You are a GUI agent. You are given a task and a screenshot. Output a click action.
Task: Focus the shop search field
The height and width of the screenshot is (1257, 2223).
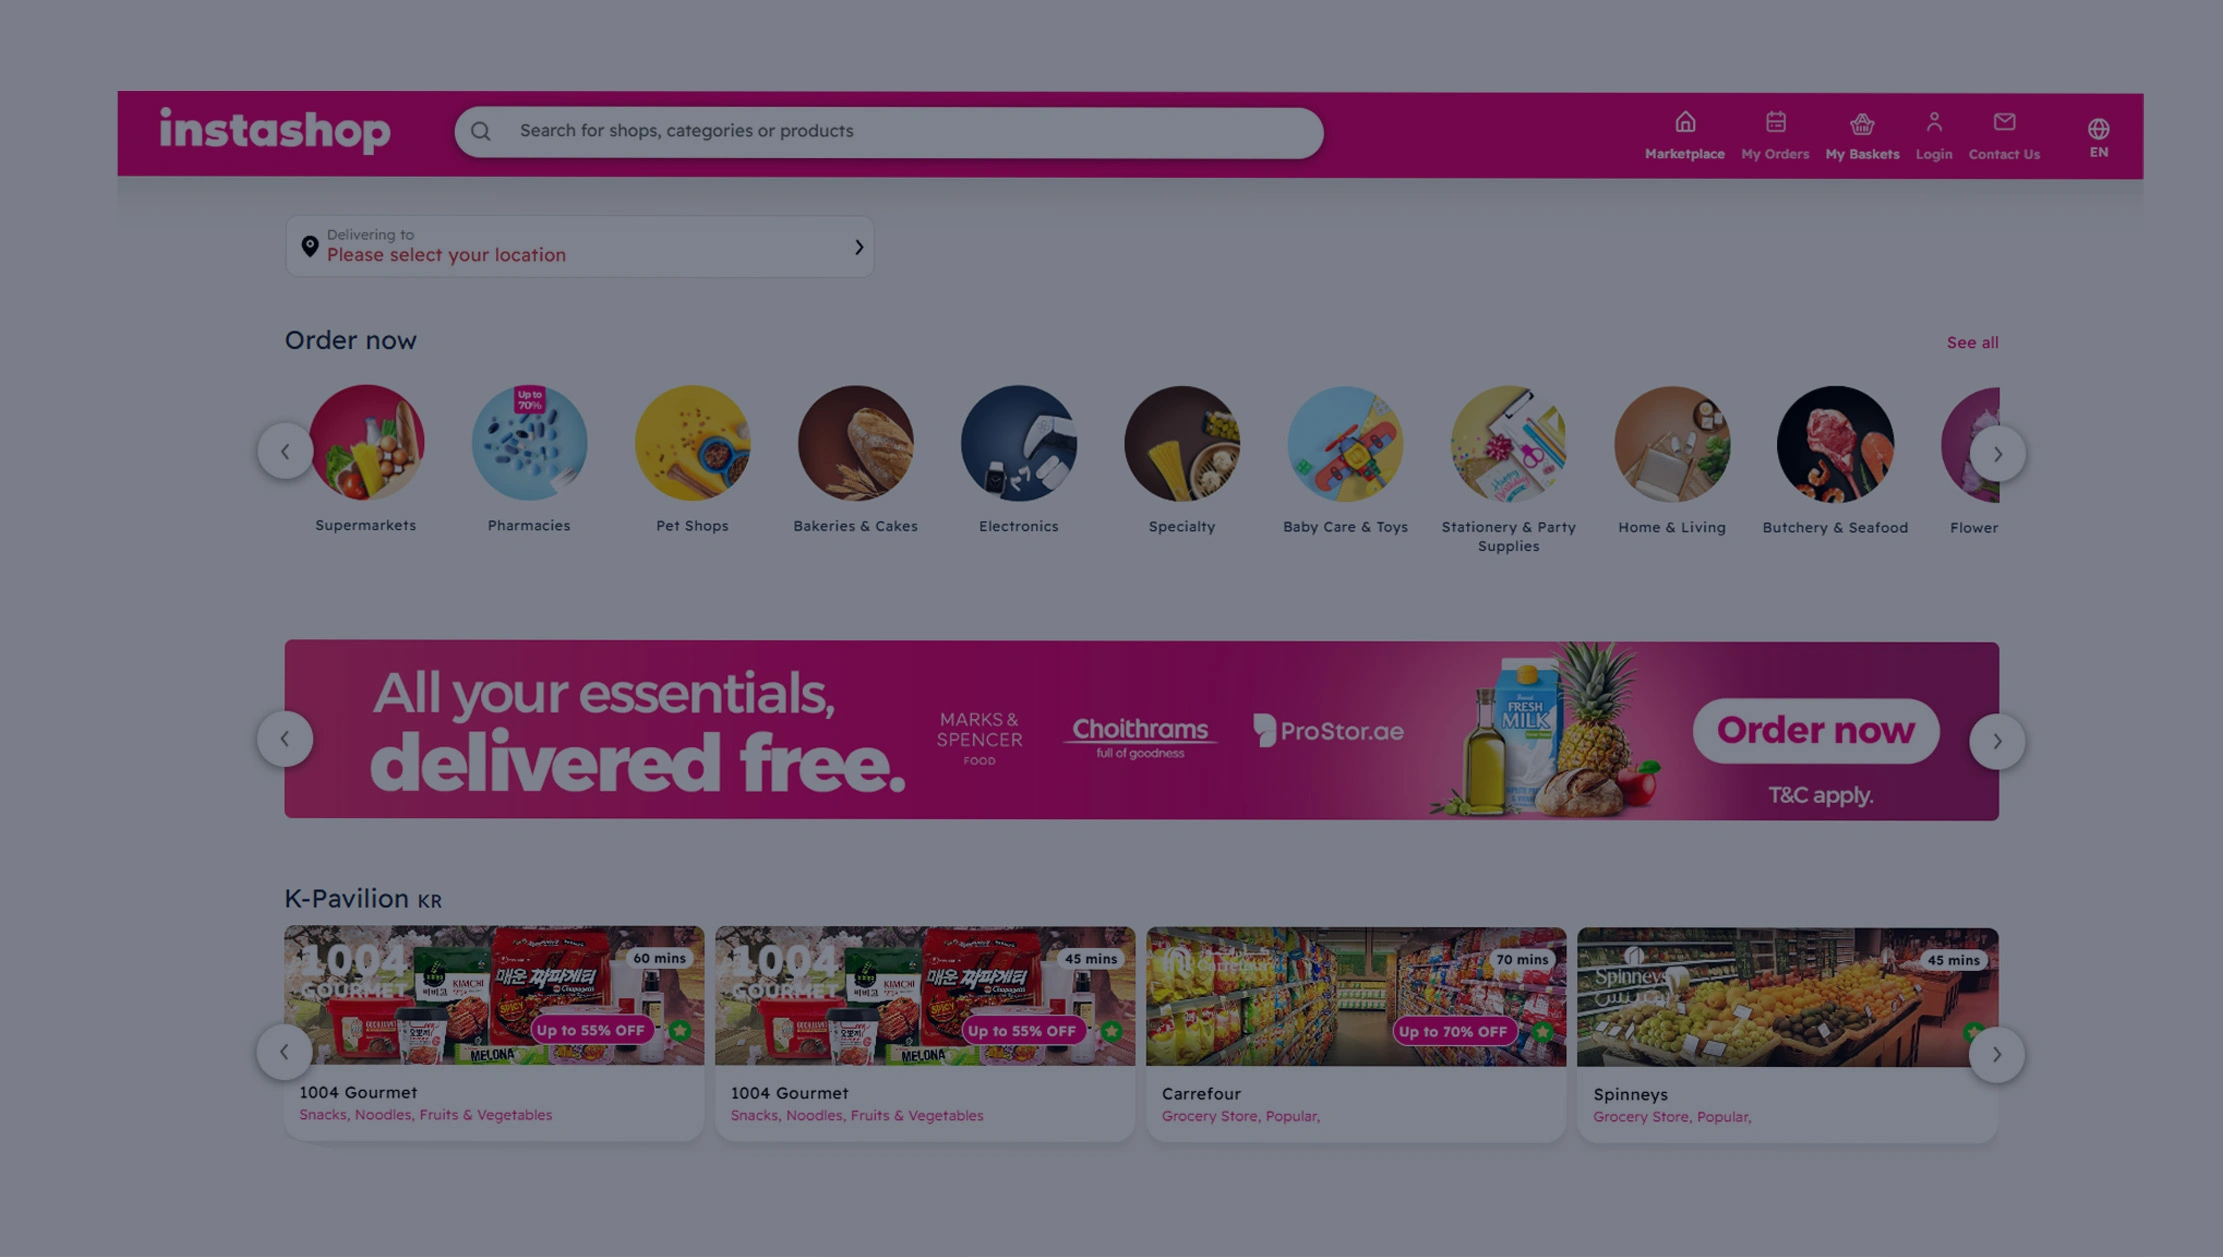[889, 132]
